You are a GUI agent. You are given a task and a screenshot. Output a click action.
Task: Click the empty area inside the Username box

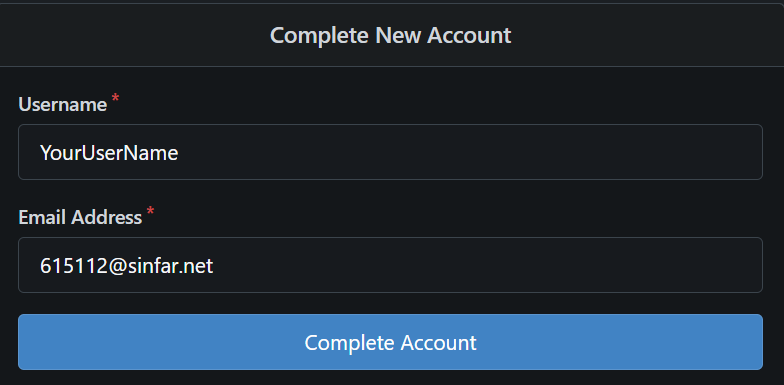pos(470,152)
